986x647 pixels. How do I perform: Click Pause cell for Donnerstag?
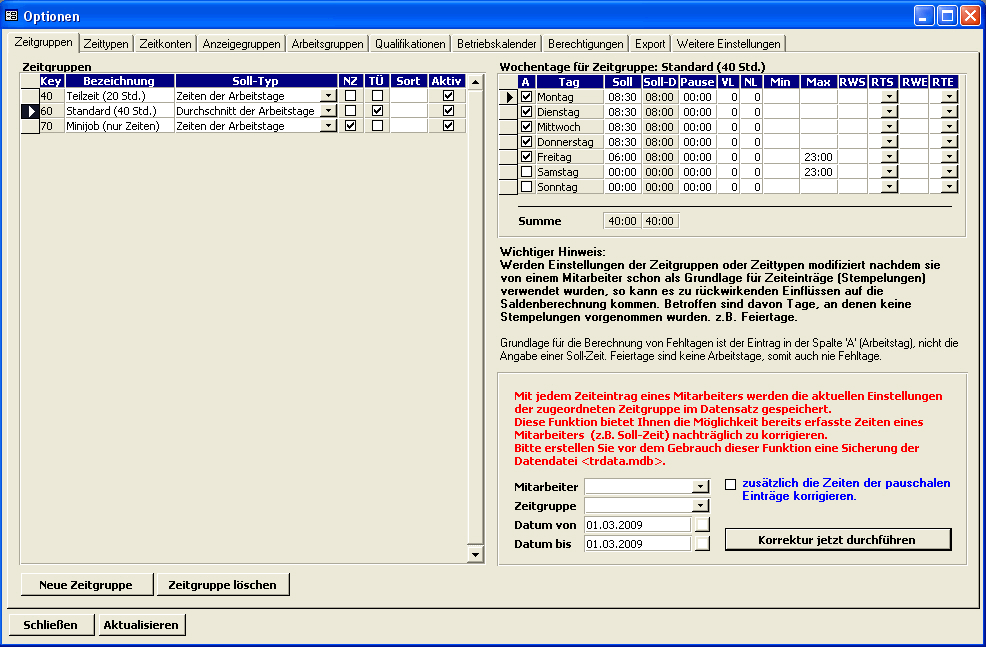click(x=697, y=142)
